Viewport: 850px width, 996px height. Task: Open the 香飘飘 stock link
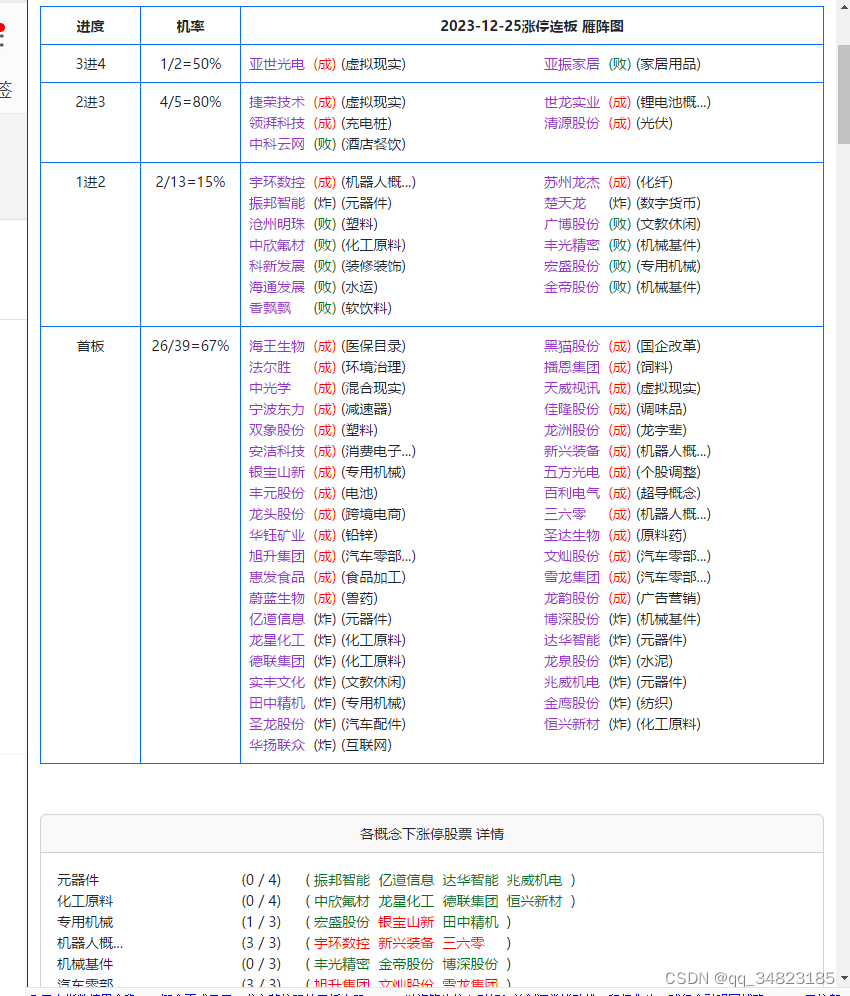tap(269, 308)
